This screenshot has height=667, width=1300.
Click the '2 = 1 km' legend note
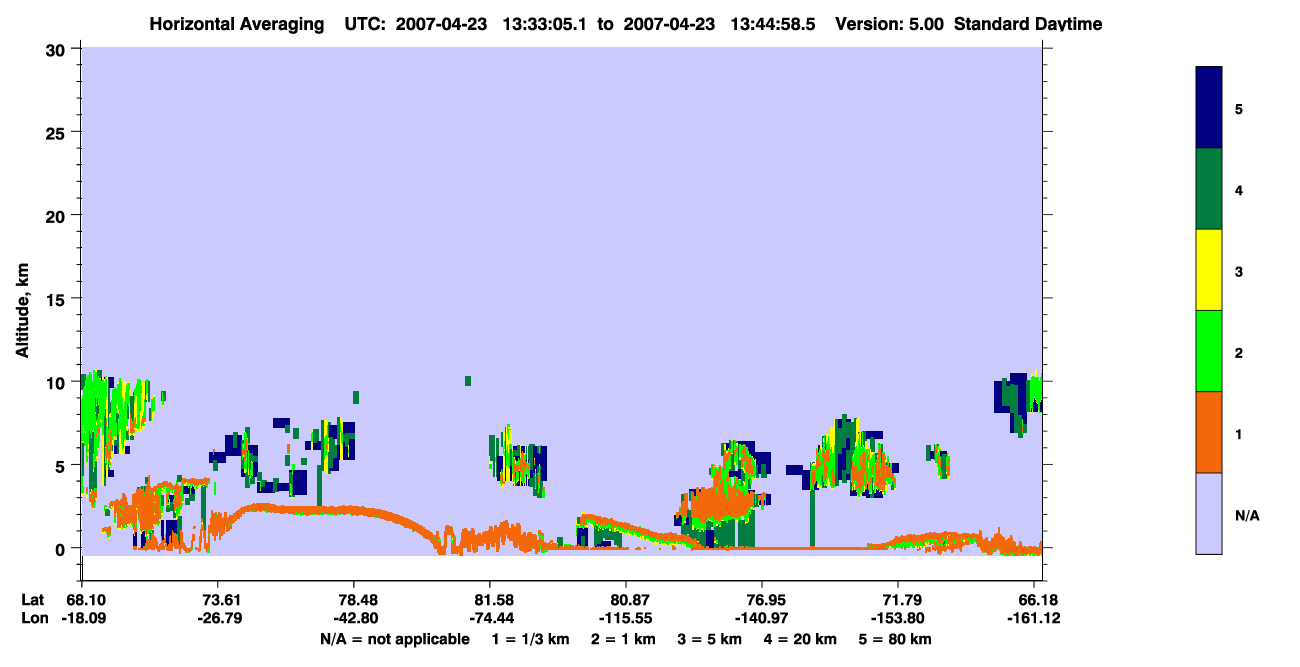[x=624, y=639]
